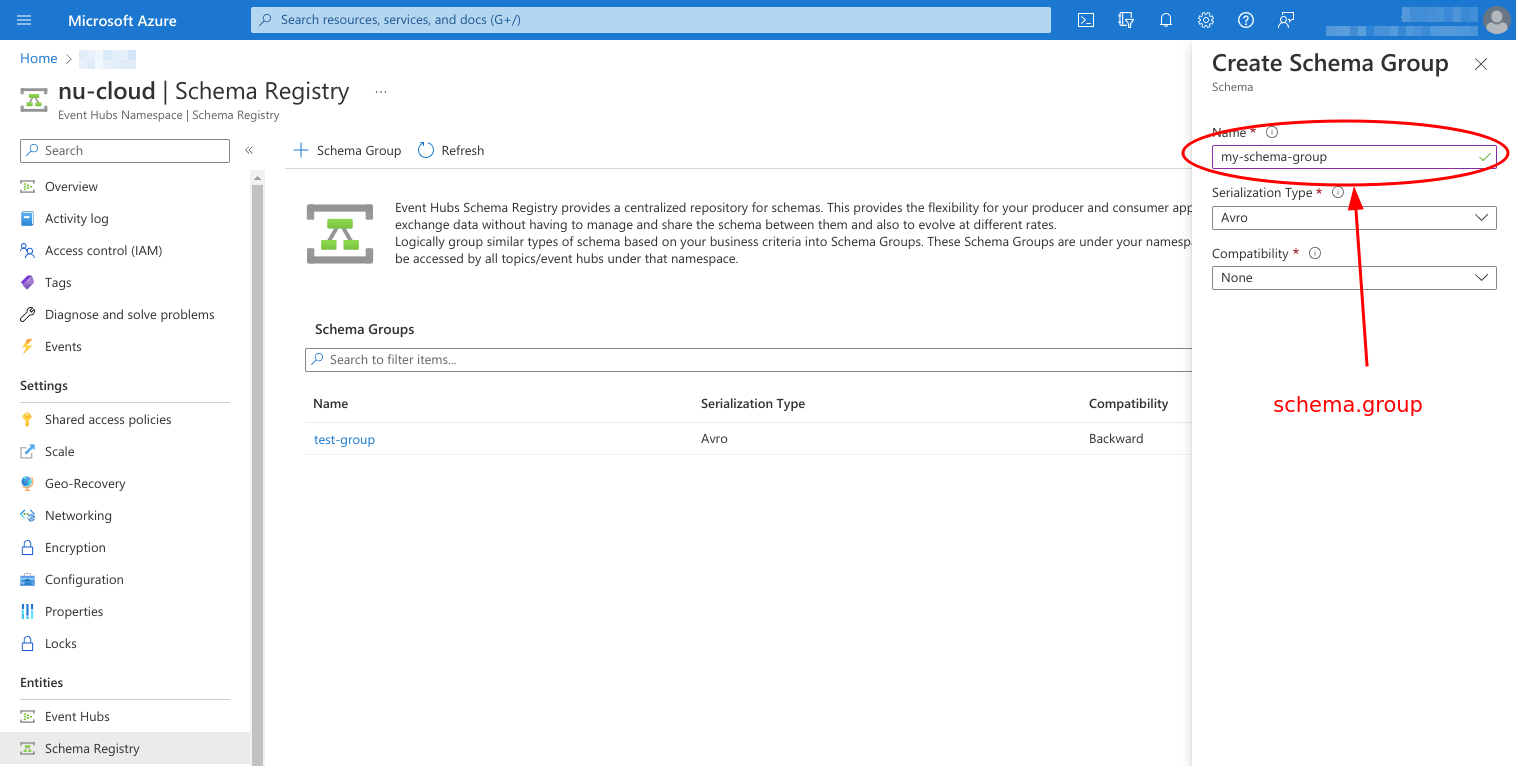
Task: Click the Scale sidebar icon
Action: point(28,452)
